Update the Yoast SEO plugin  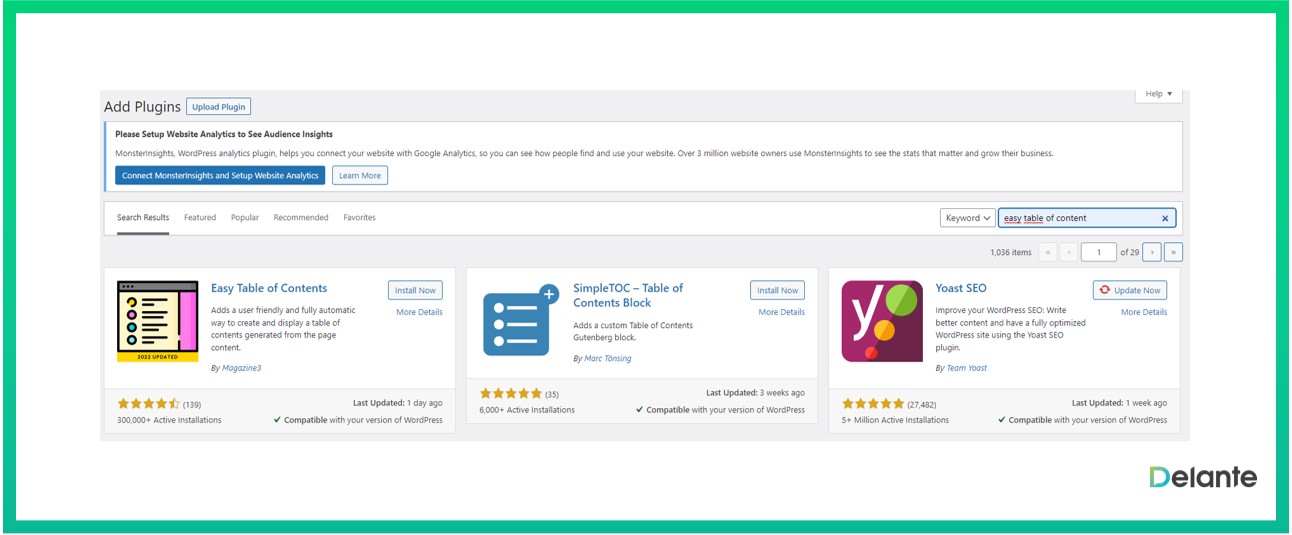click(1130, 290)
